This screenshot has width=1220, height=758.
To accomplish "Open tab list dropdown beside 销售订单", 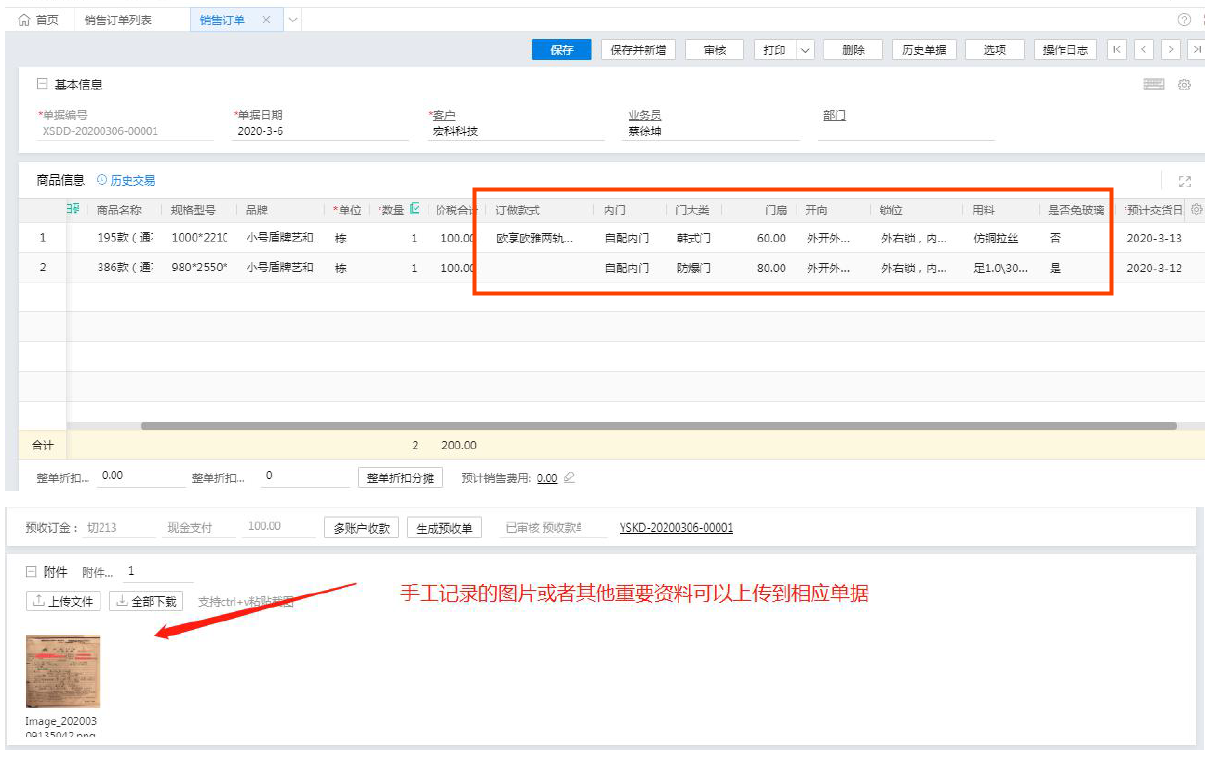I will coord(292,20).
